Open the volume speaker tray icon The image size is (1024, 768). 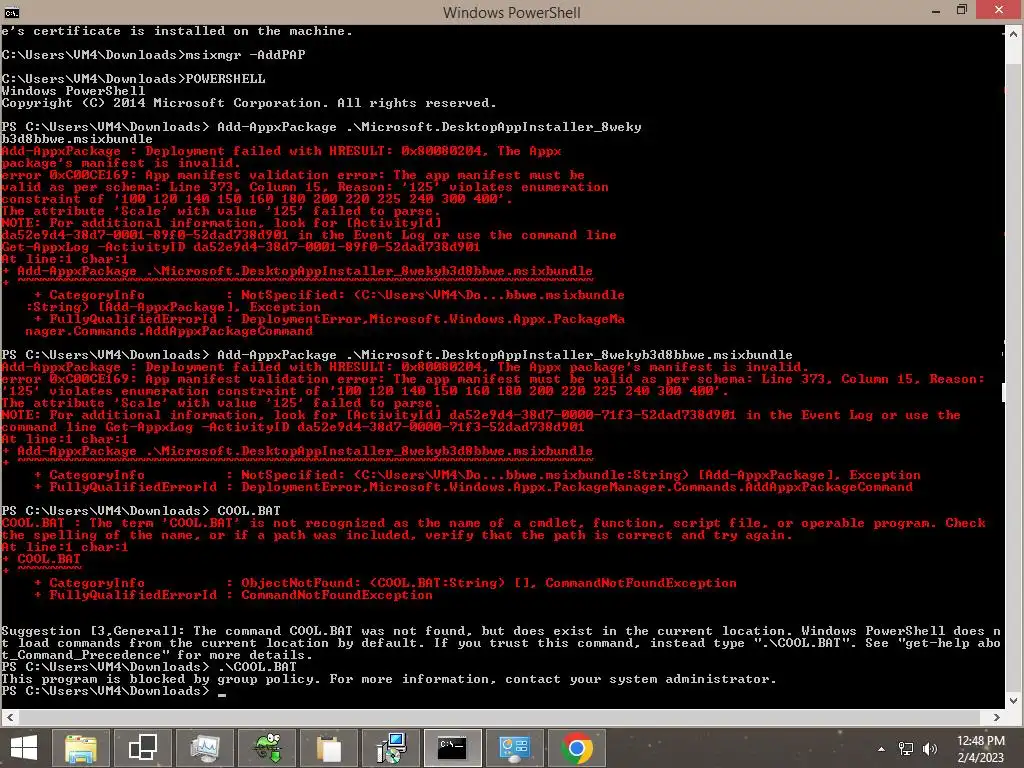(929, 749)
